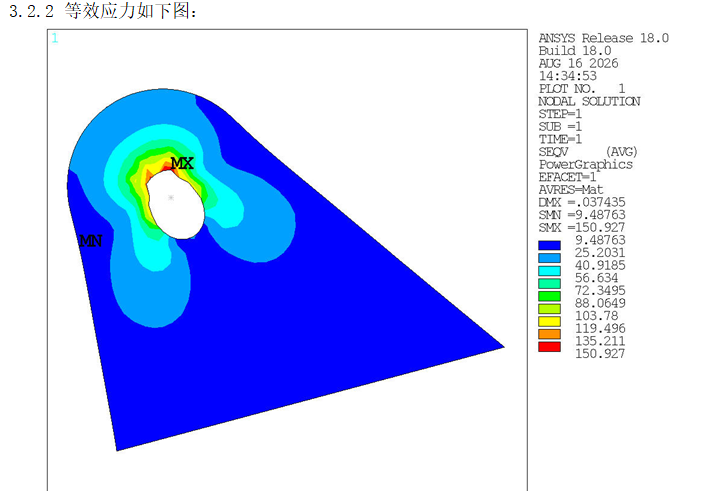Click the MX maximum stress marker
Image resolution: width=714 pixels, height=491 pixels.
tap(182, 163)
